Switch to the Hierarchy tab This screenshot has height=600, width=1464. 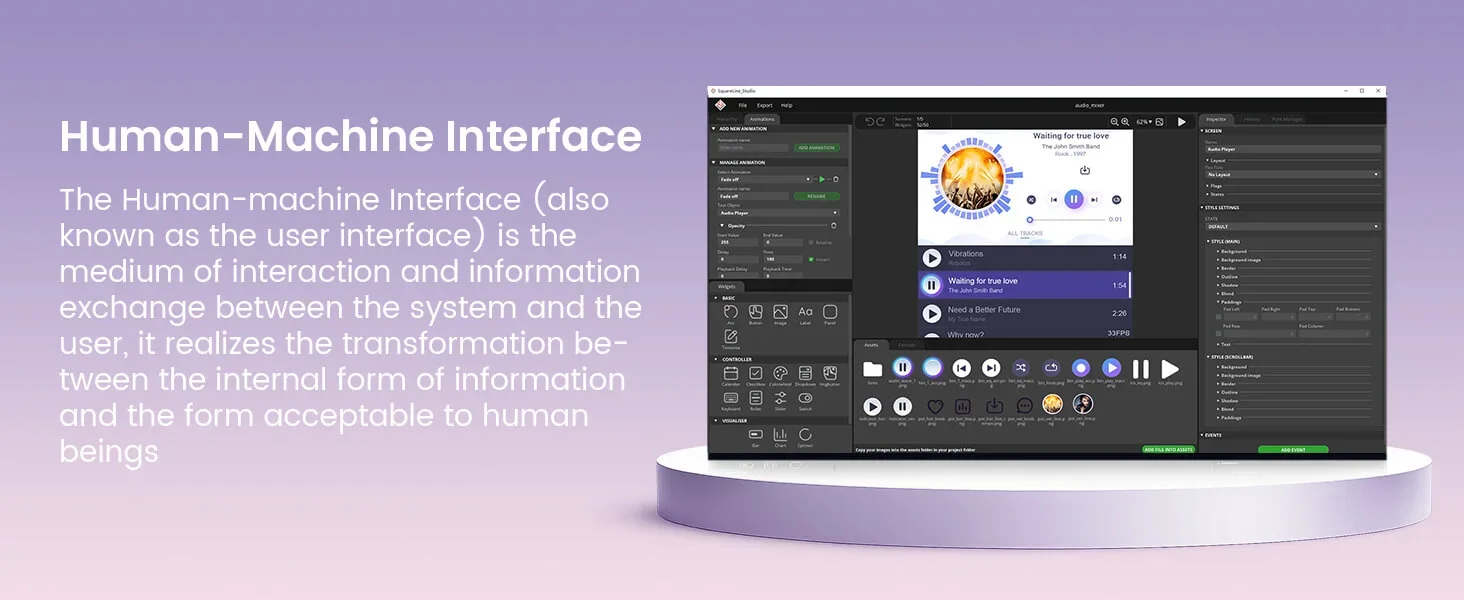click(x=728, y=119)
